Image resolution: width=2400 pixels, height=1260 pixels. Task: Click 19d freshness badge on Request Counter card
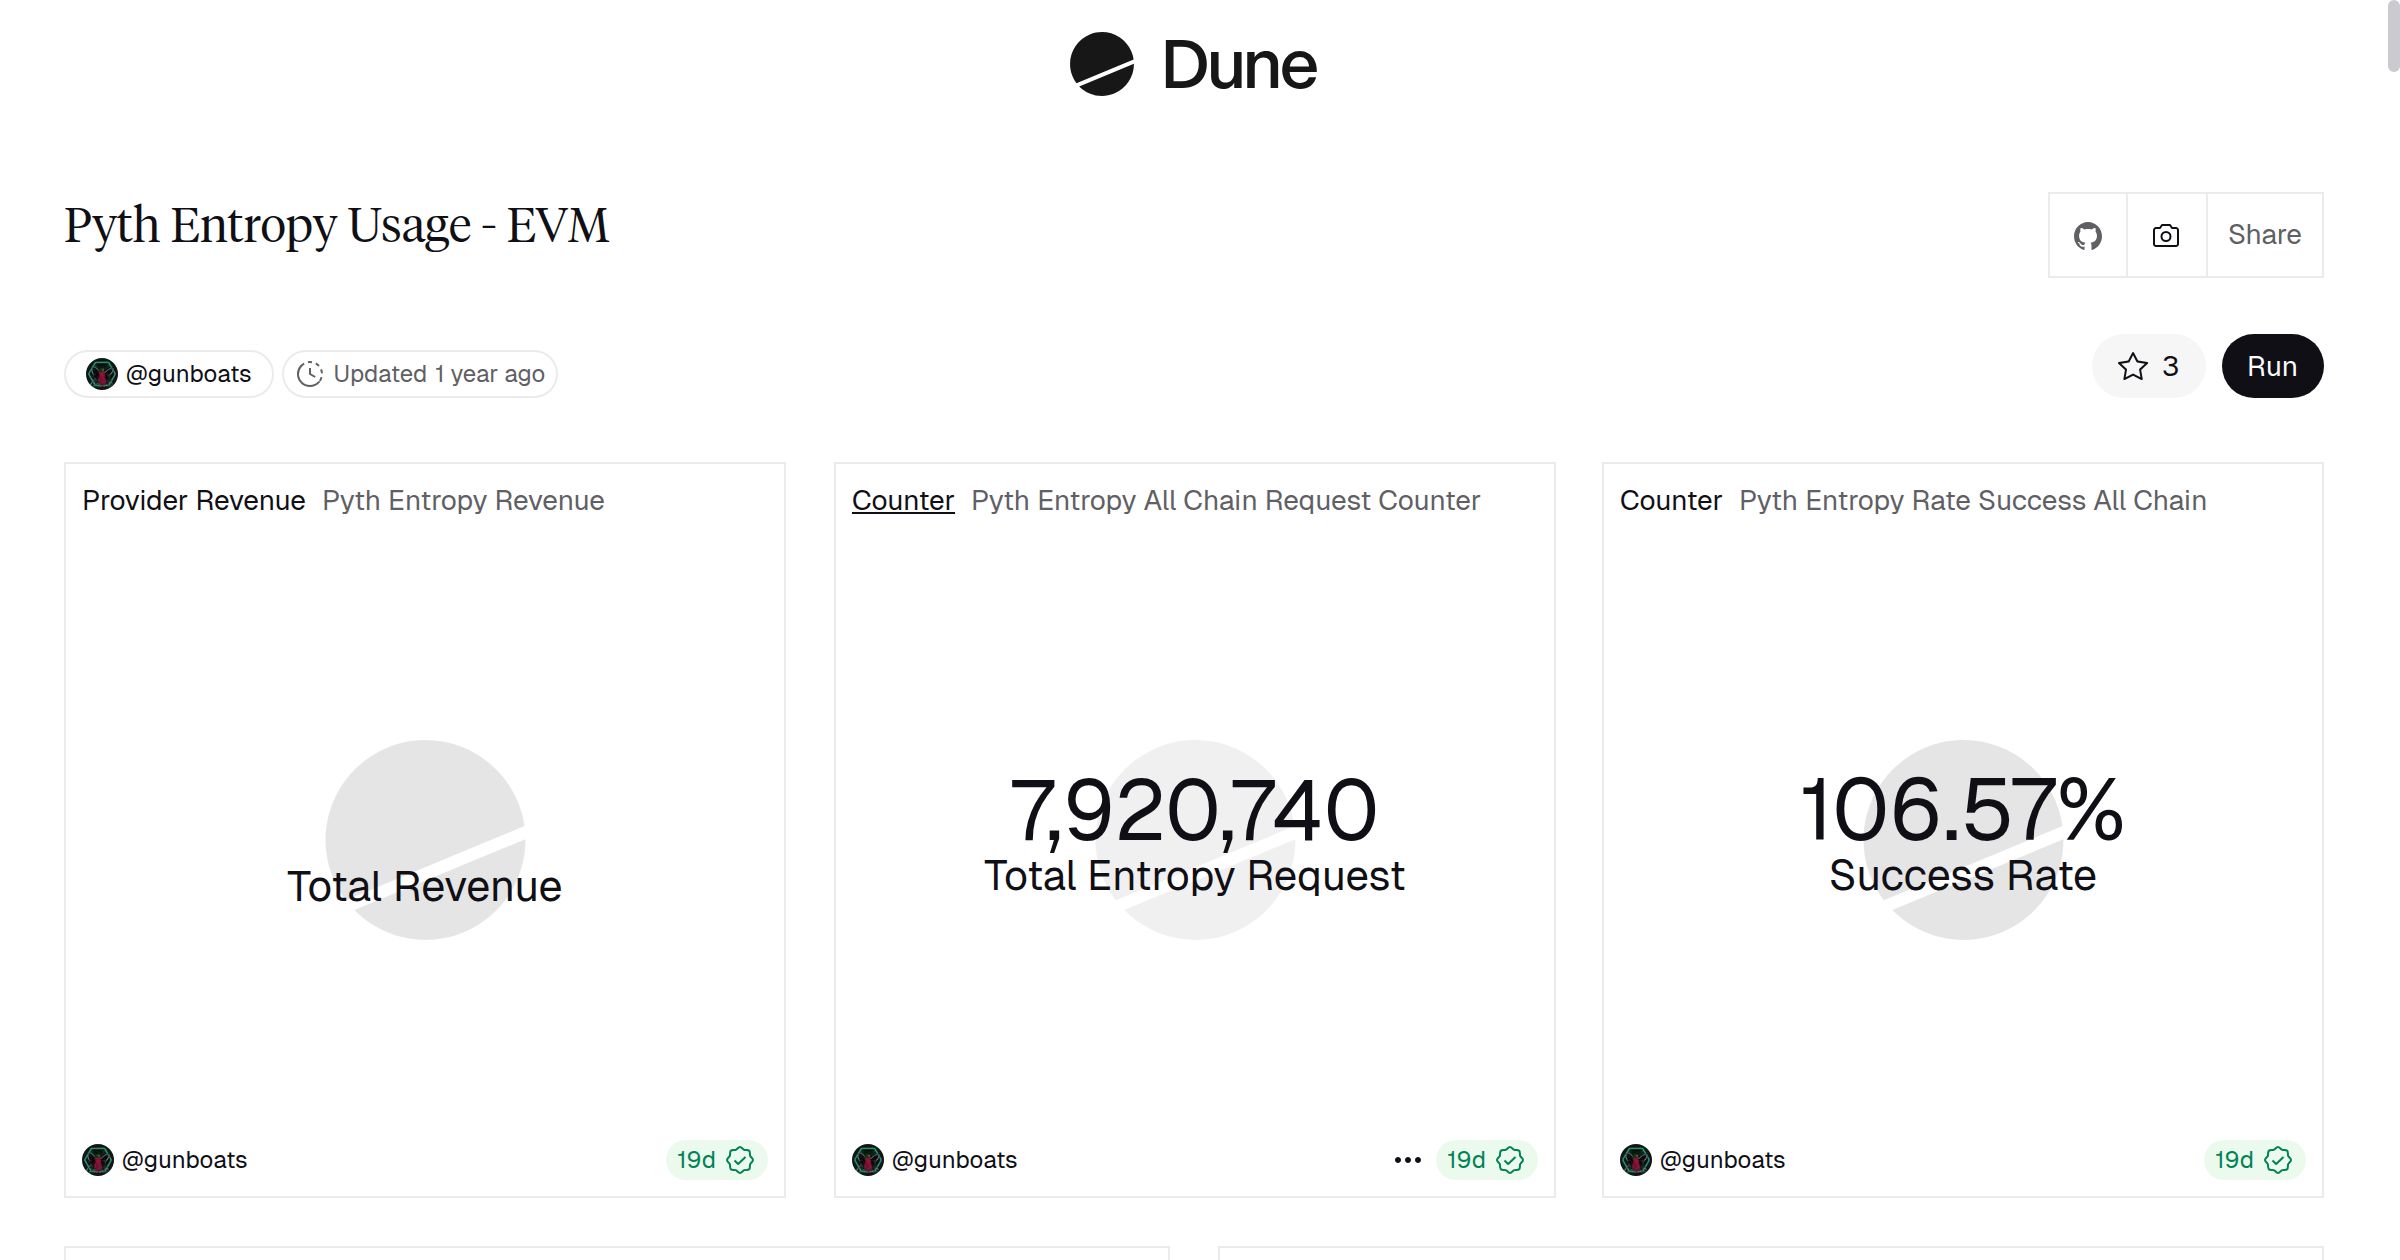click(x=1466, y=1160)
